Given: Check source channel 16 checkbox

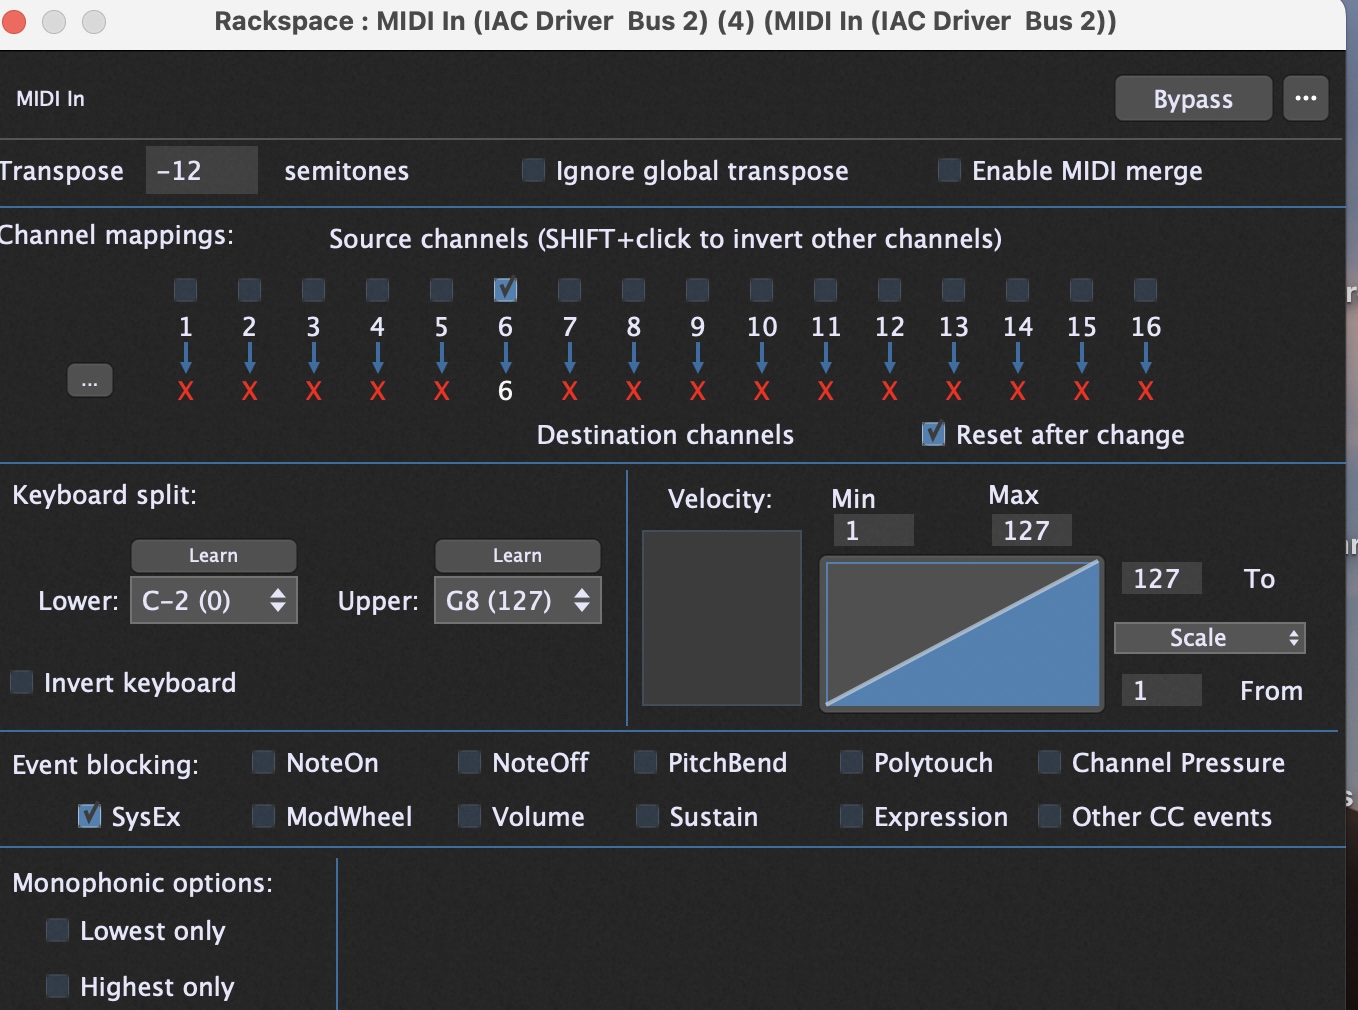Looking at the screenshot, I should coord(1146,290).
